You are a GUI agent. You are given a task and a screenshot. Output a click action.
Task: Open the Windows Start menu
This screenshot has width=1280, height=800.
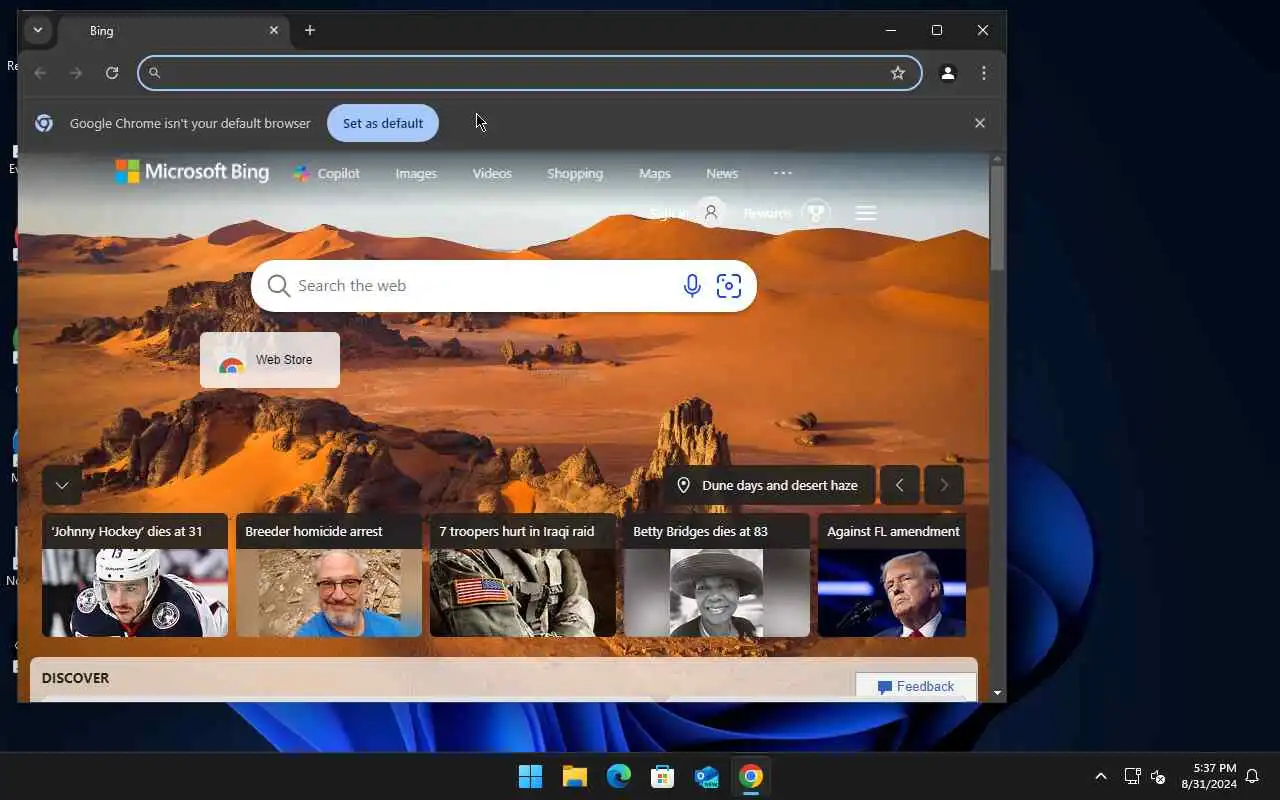530,776
